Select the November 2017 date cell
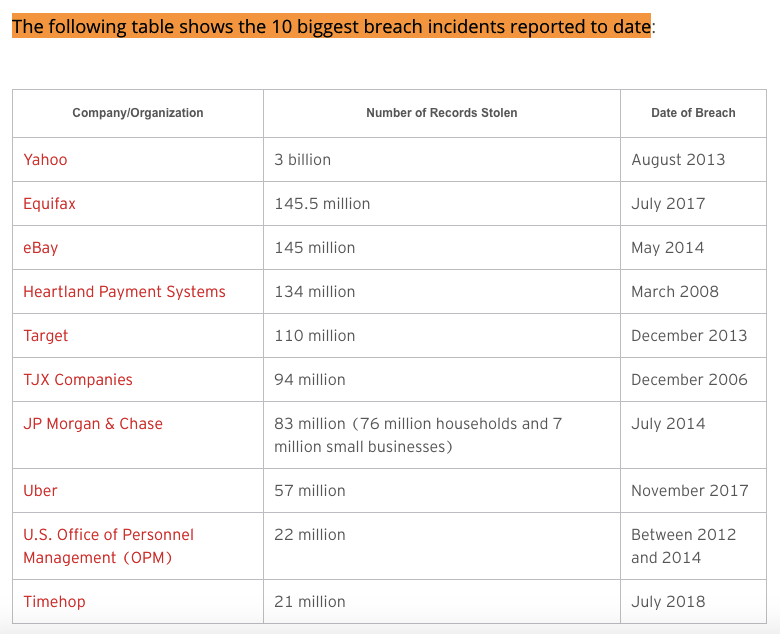780x634 pixels. [693, 491]
